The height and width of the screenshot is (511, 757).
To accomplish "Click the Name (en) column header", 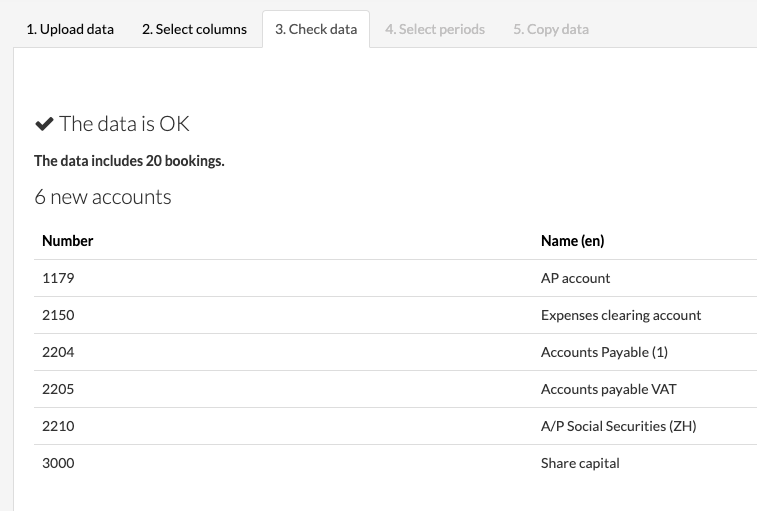I will [572, 241].
